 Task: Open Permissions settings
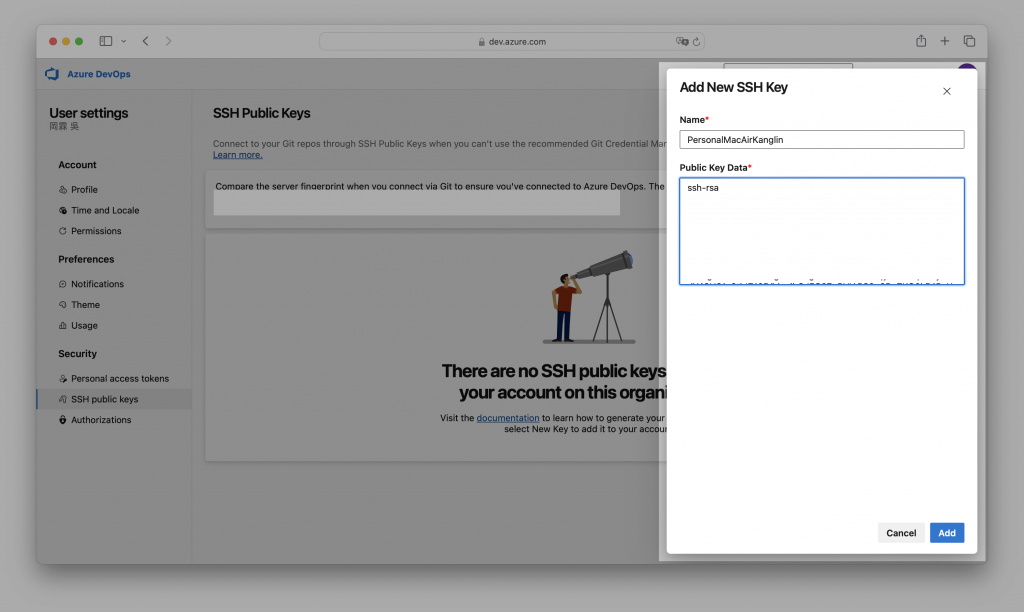pos(96,231)
